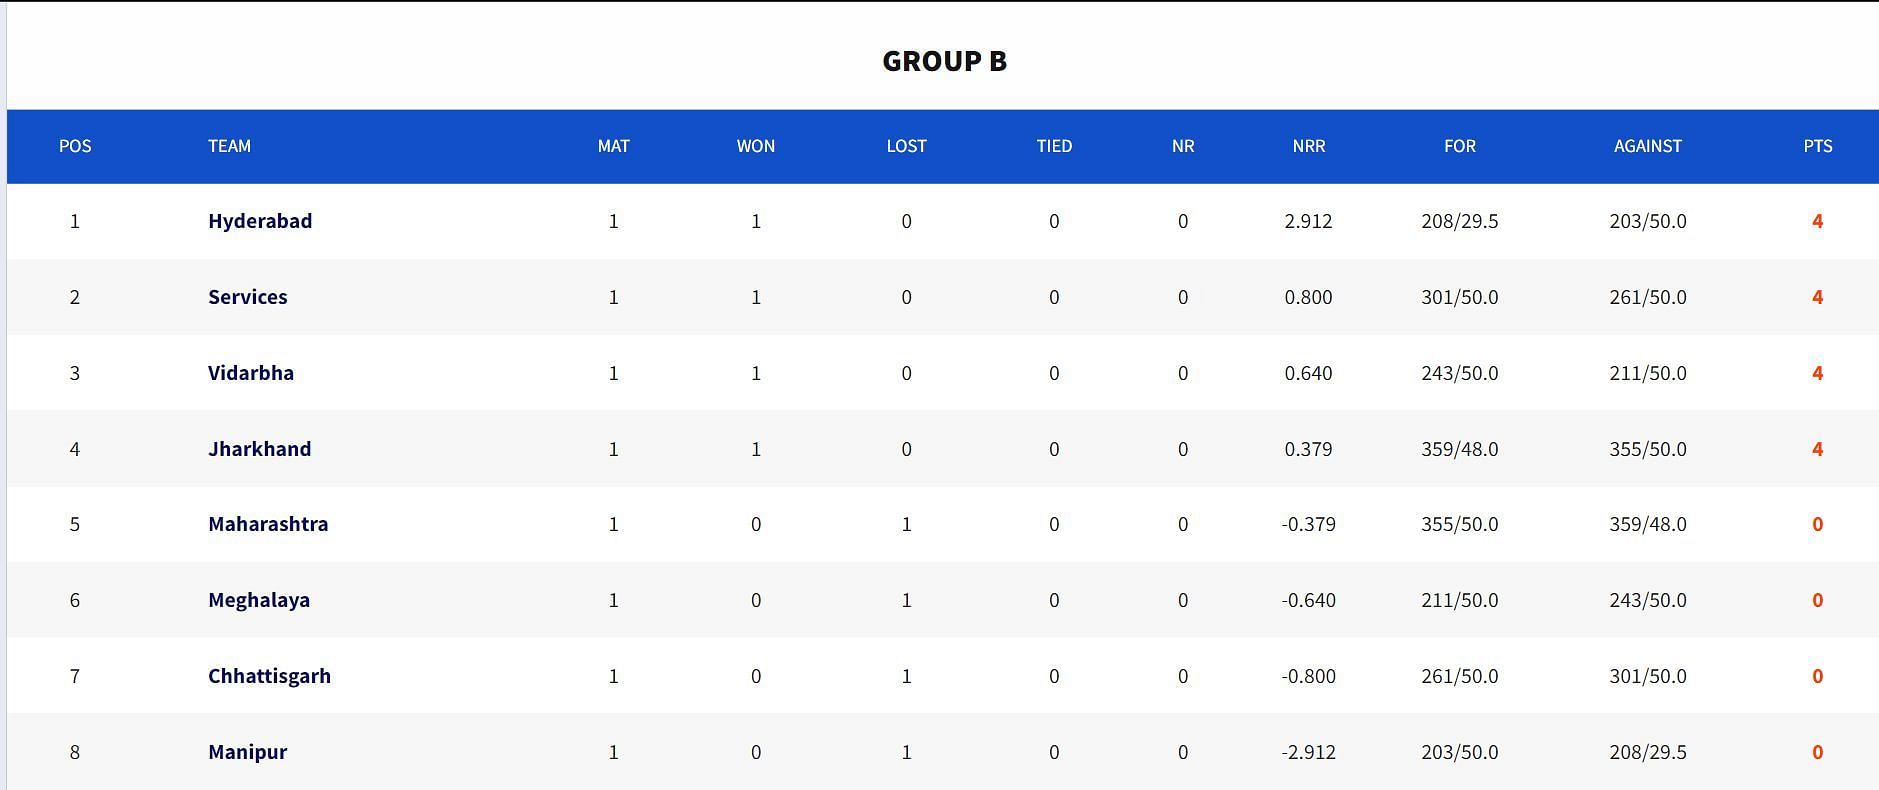Click the AGAINST column header

pyautogui.click(x=1647, y=146)
